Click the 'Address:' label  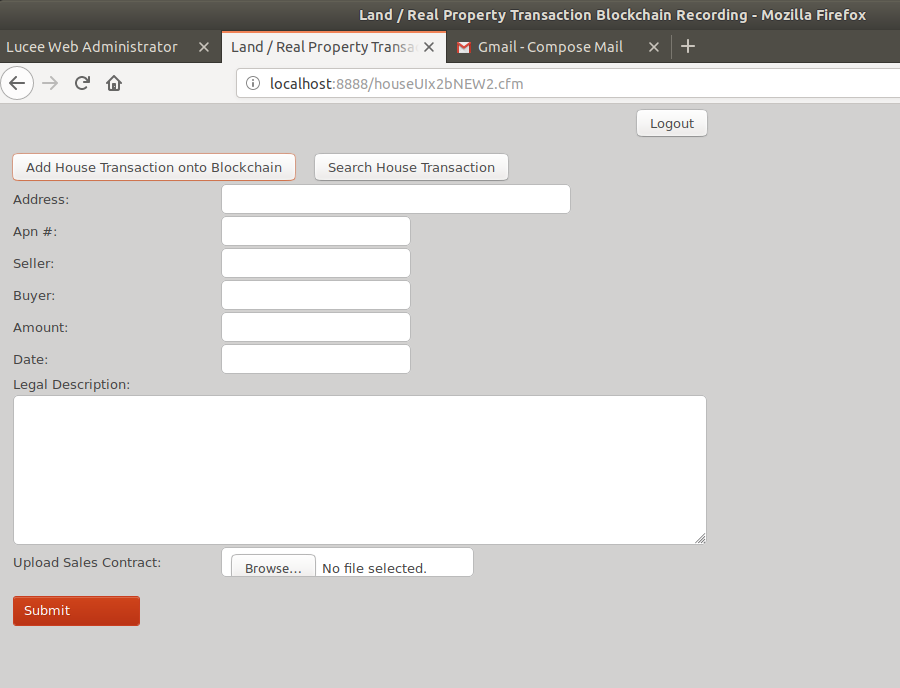[x=41, y=200]
